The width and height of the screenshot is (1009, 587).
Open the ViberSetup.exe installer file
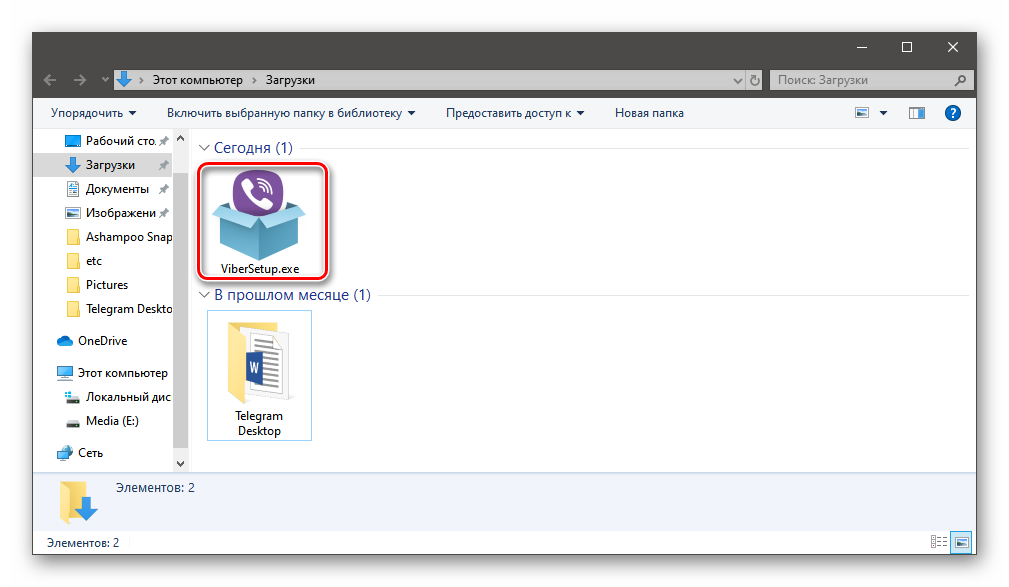[259, 222]
